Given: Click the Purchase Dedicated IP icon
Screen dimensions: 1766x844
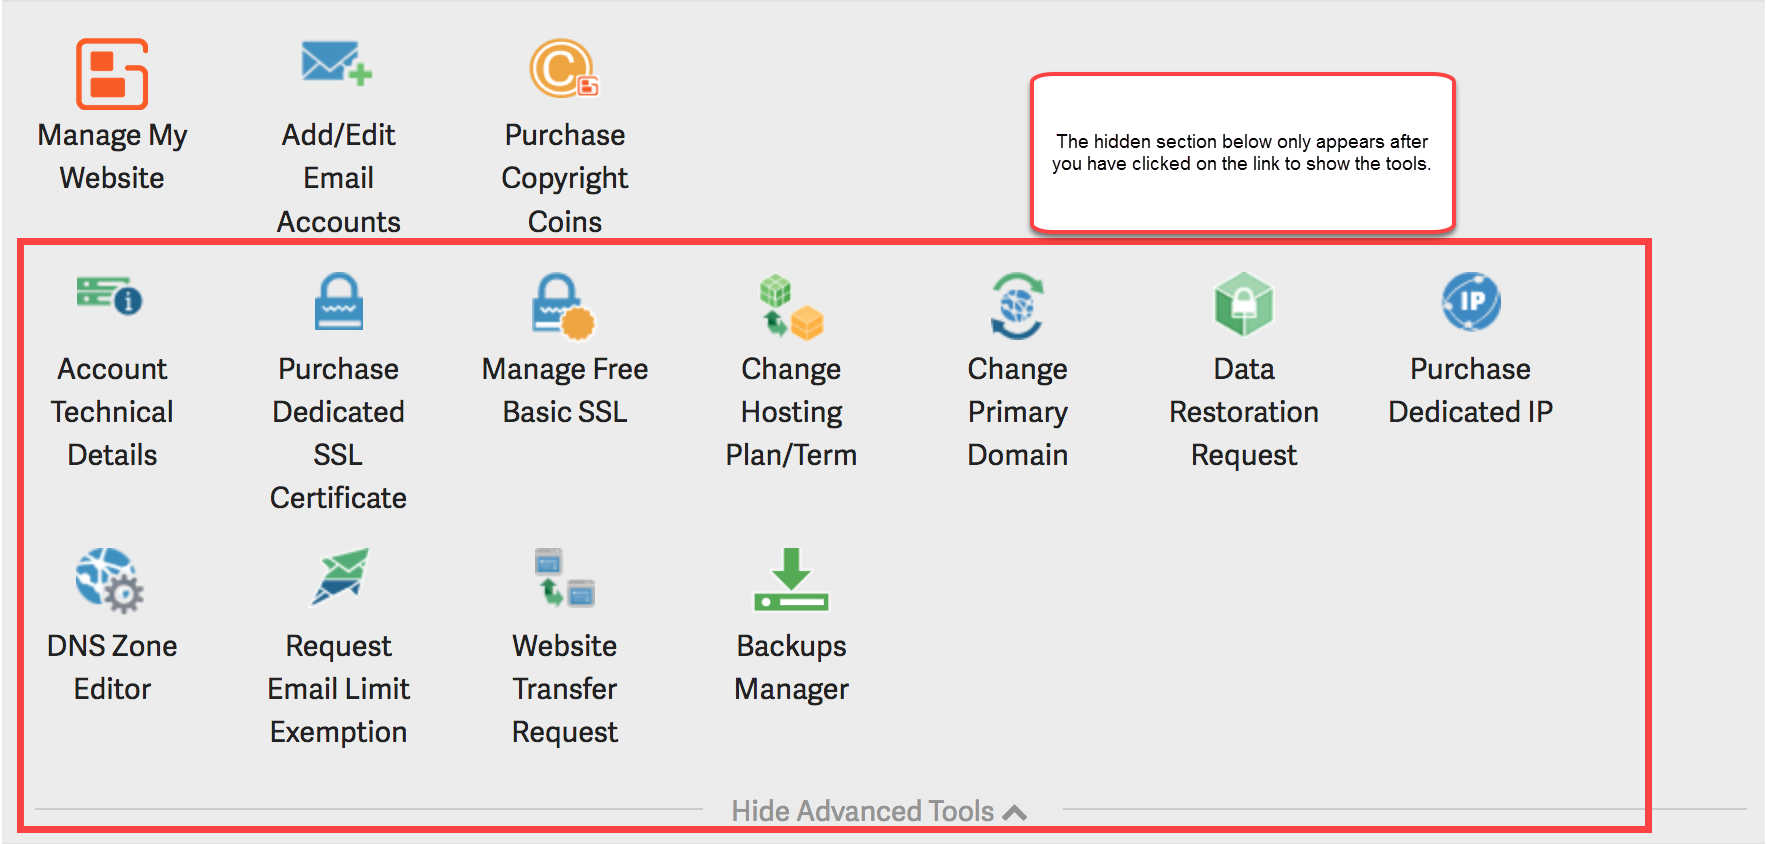Looking at the screenshot, I should [1470, 301].
